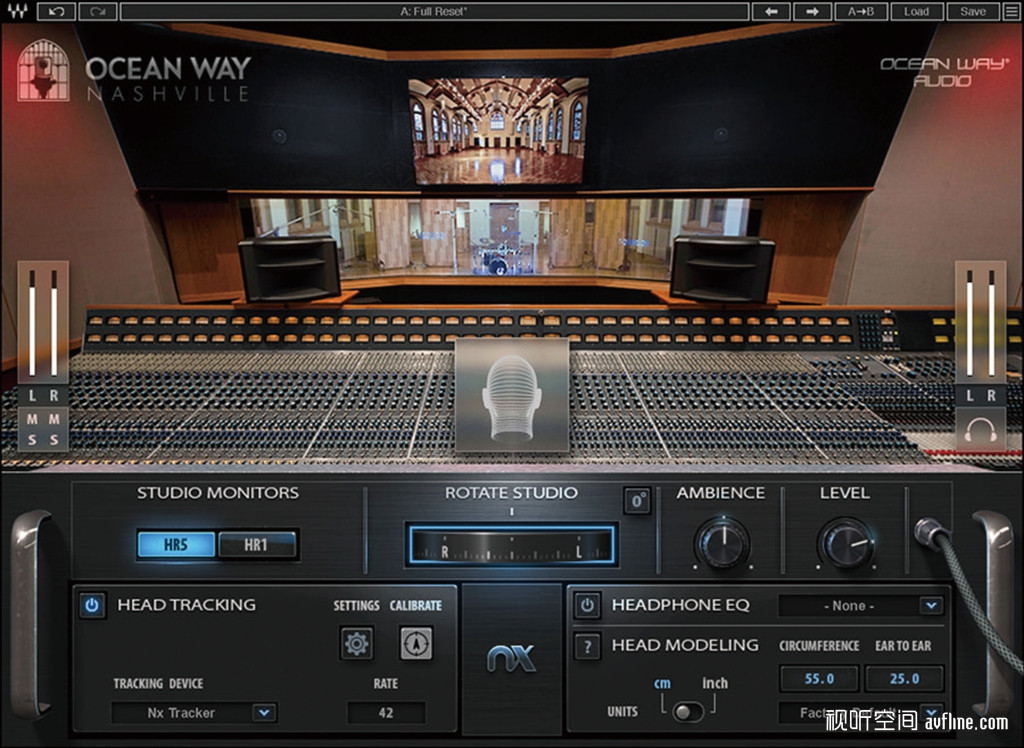The width and height of the screenshot is (1024, 748).
Task: Reset studio rotation to 0 degrees
Action: pos(637,501)
